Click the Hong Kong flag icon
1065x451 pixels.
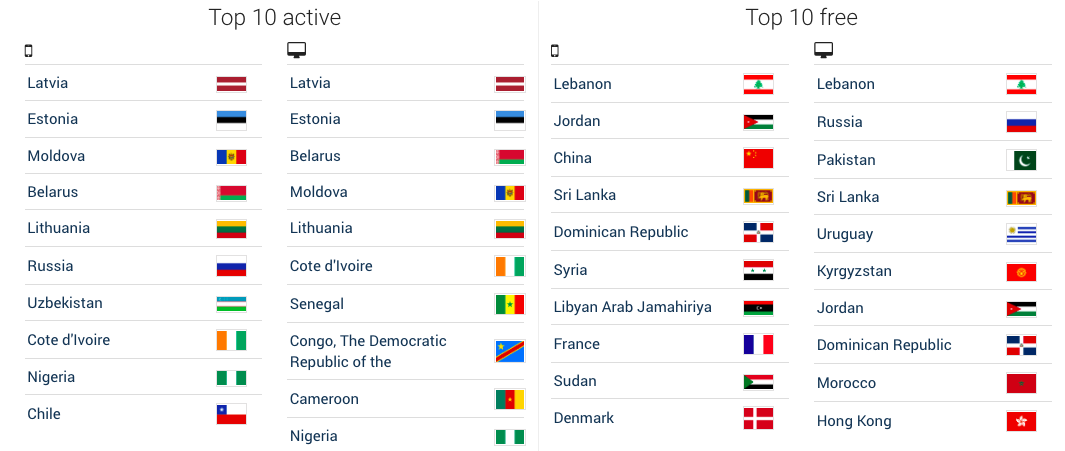[1021, 421]
